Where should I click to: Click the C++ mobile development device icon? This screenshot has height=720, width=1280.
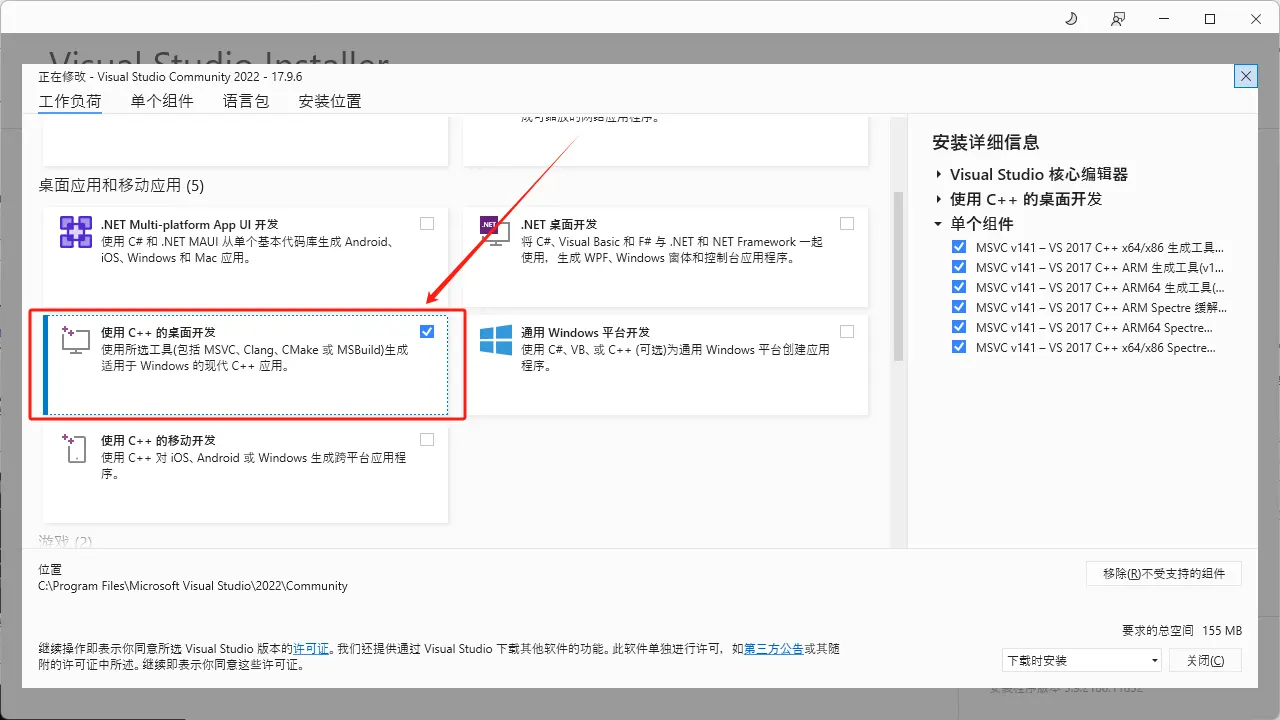(x=76, y=448)
